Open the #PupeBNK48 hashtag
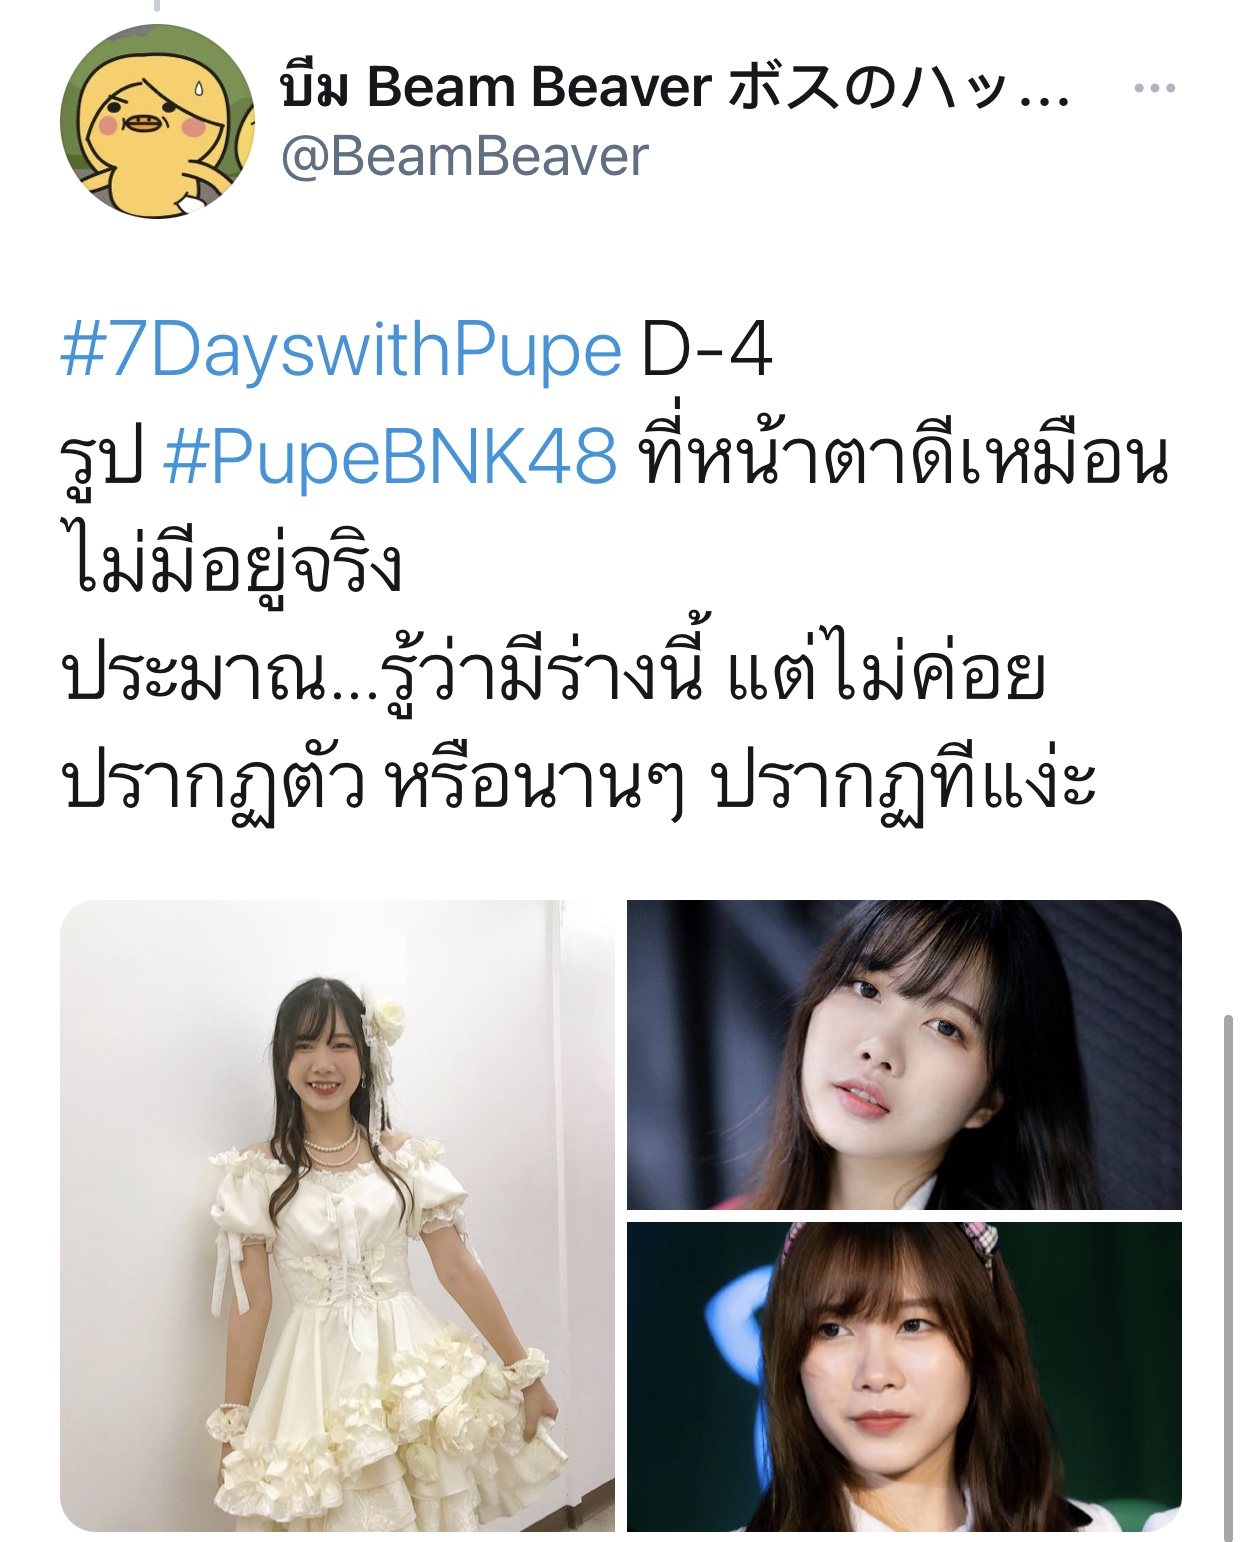1242x1542 pixels. point(389,458)
